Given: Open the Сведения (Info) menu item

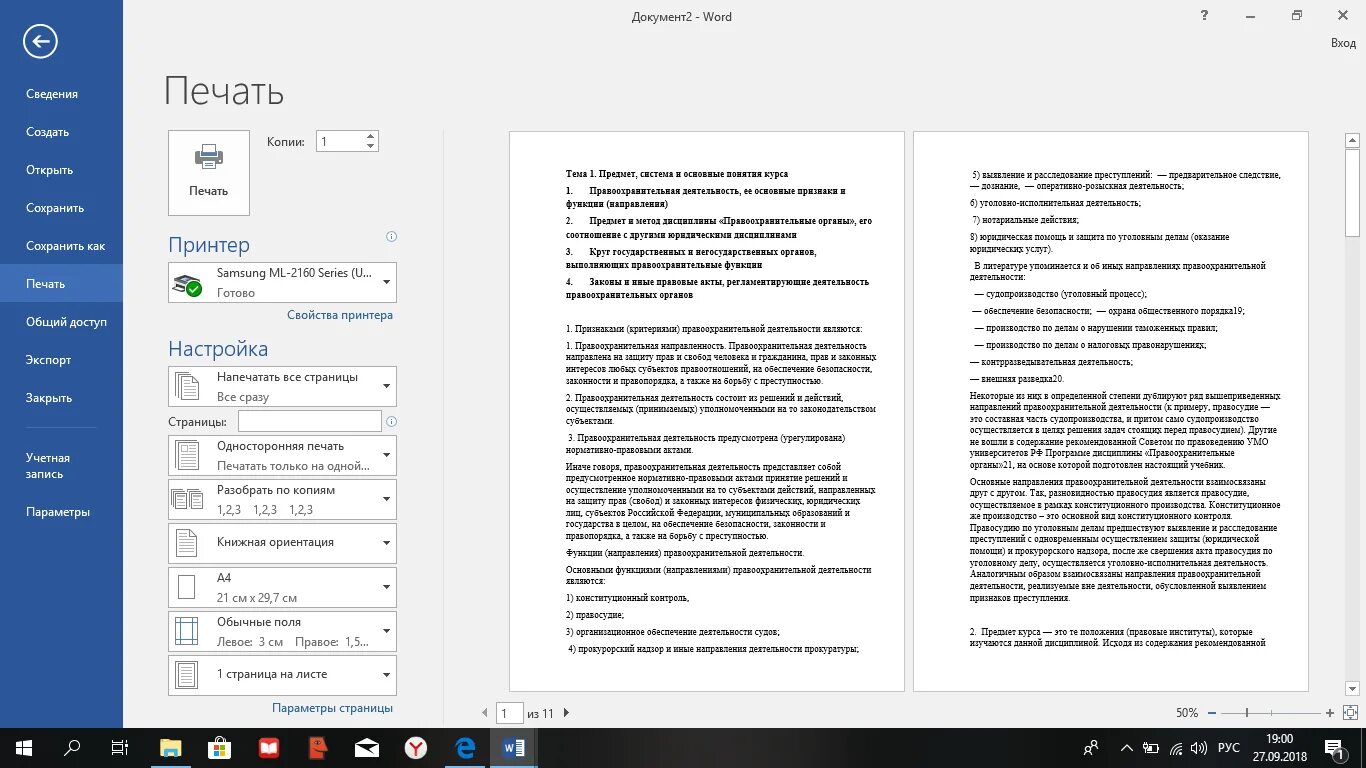Looking at the screenshot, I should click(x=62, y=94).
